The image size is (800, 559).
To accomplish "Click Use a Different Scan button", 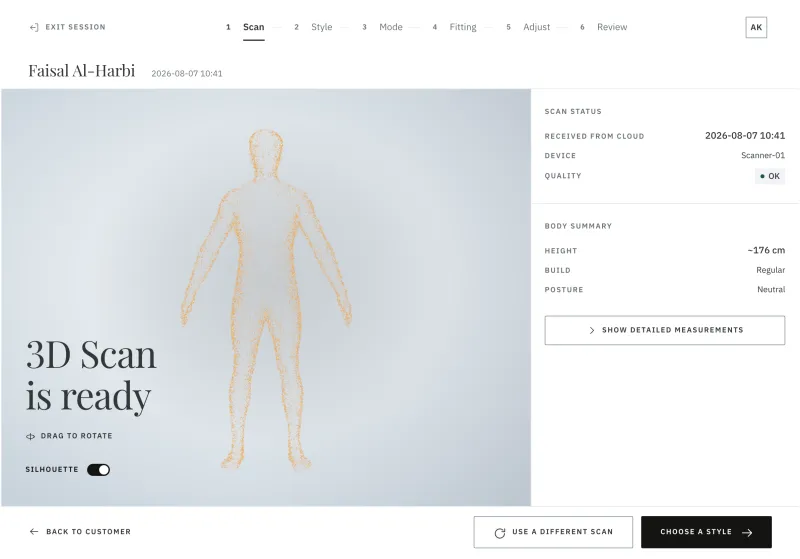I will point(553,532).
